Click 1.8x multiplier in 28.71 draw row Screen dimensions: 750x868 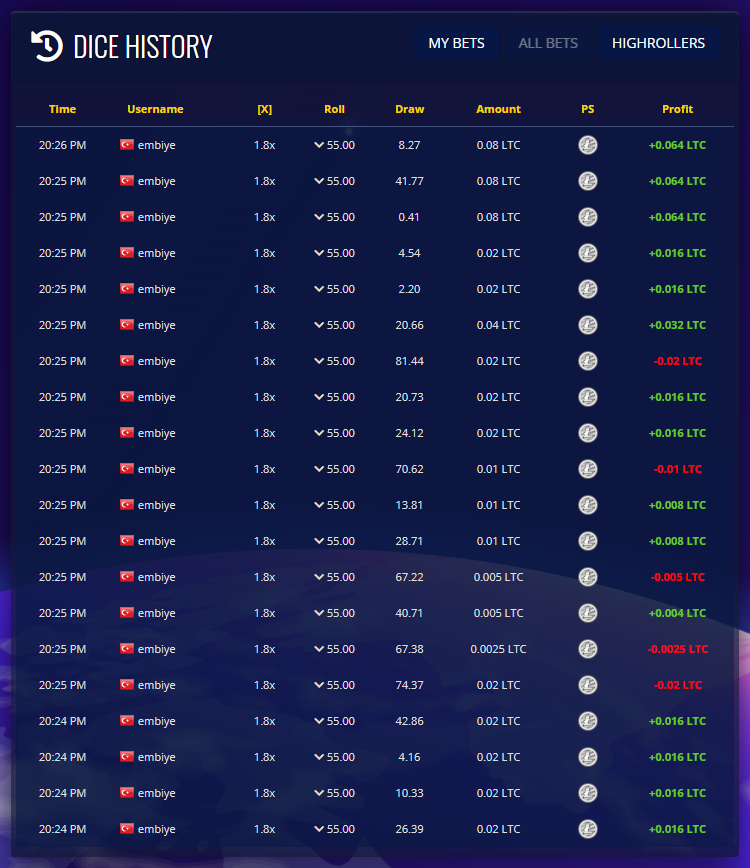click(265, 541)
